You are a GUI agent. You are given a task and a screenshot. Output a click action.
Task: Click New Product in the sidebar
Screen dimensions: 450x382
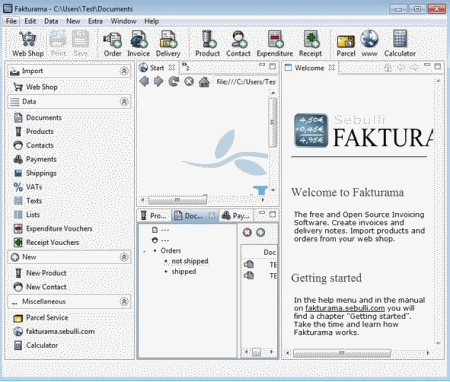(x=40, y=273)
